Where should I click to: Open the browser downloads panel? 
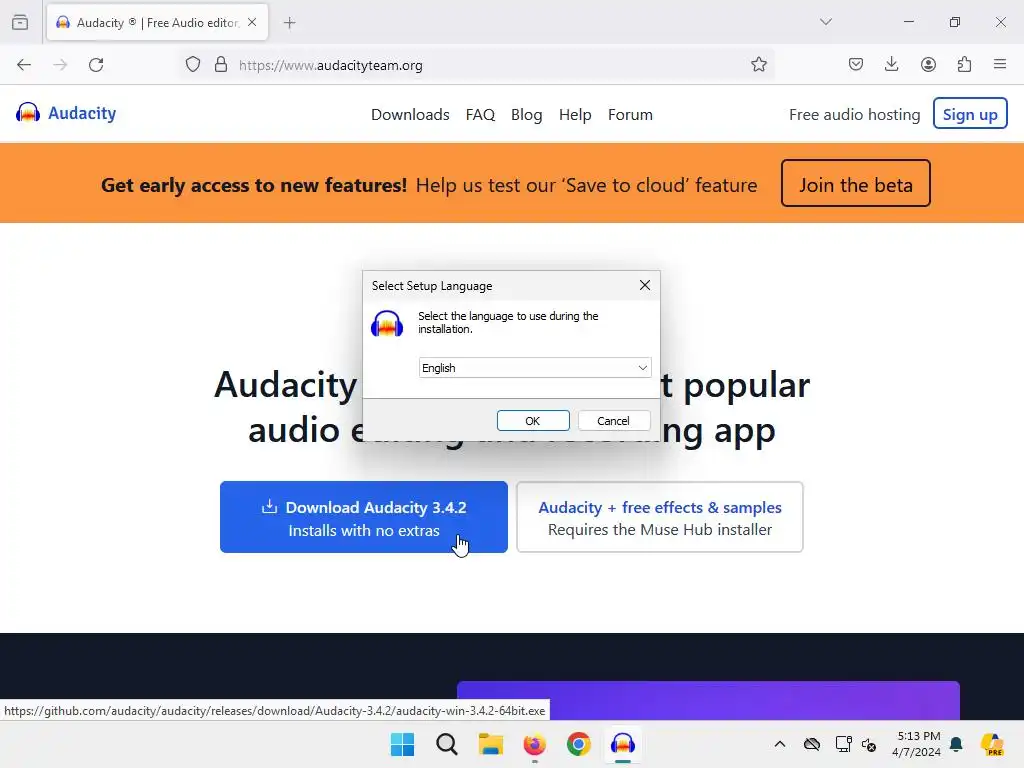click(x=891, y=65)
